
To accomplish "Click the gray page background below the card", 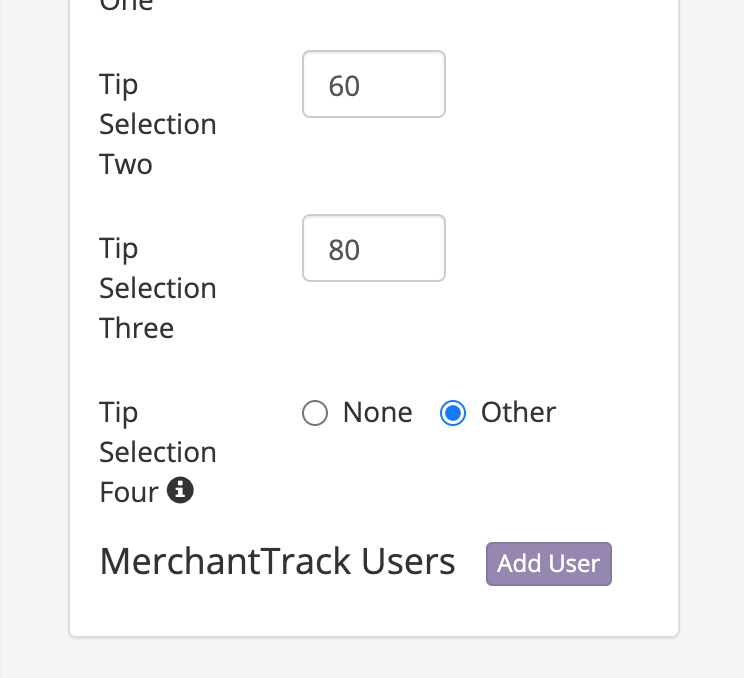I will (372, 658).
